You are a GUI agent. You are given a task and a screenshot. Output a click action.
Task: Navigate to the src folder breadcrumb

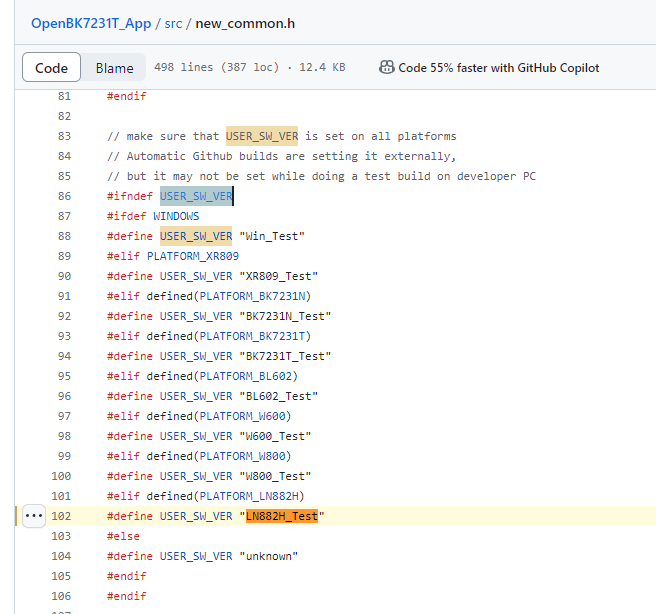click(173, 22)
